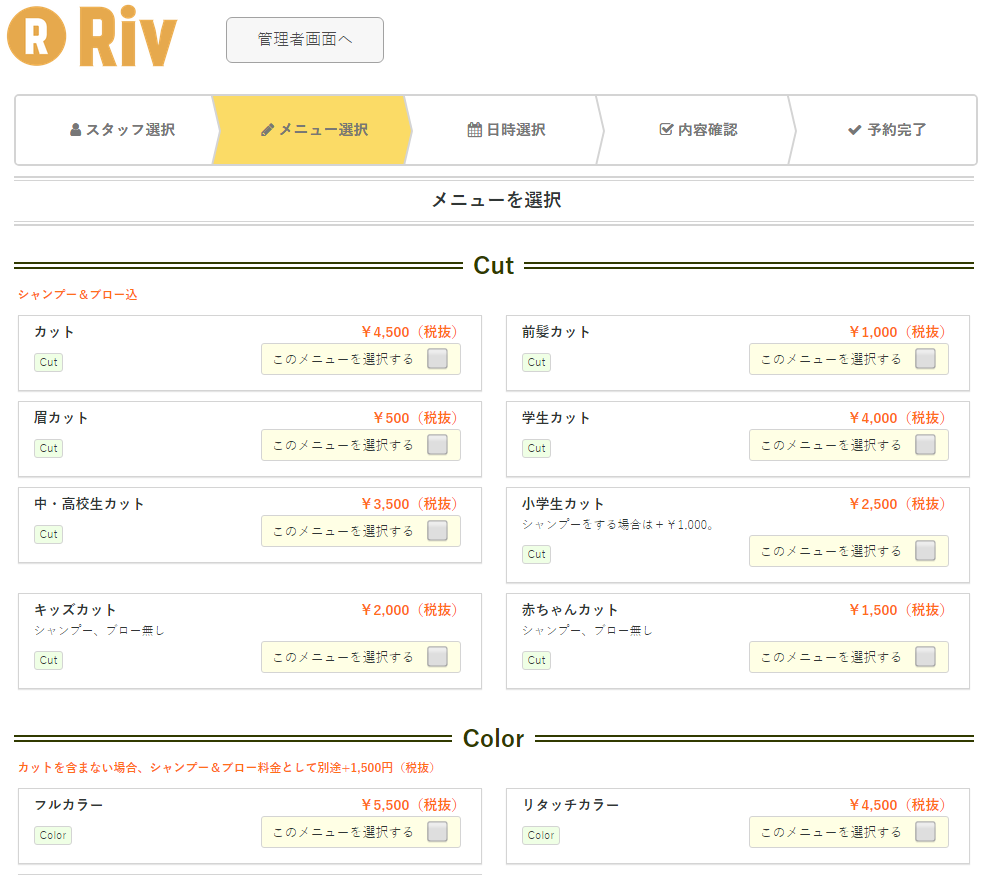Click the カットを含まない場合 notice under Color
This screenshot has height=875, width=985.
point(226,768)
